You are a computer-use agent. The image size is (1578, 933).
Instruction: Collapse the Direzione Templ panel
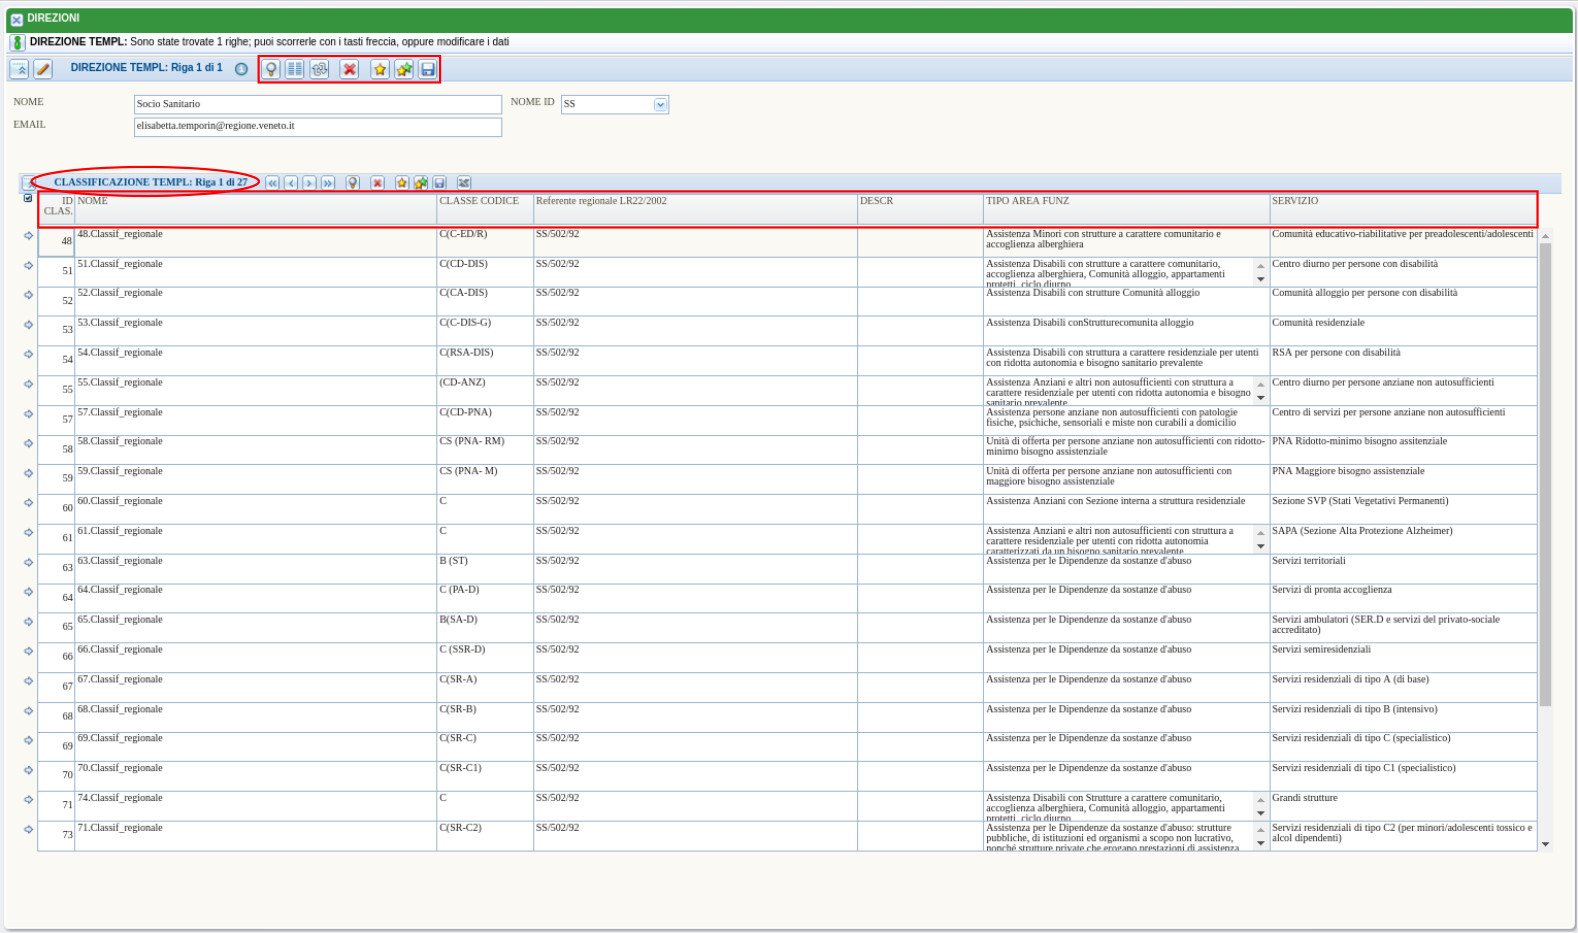[x=19, y=69]
